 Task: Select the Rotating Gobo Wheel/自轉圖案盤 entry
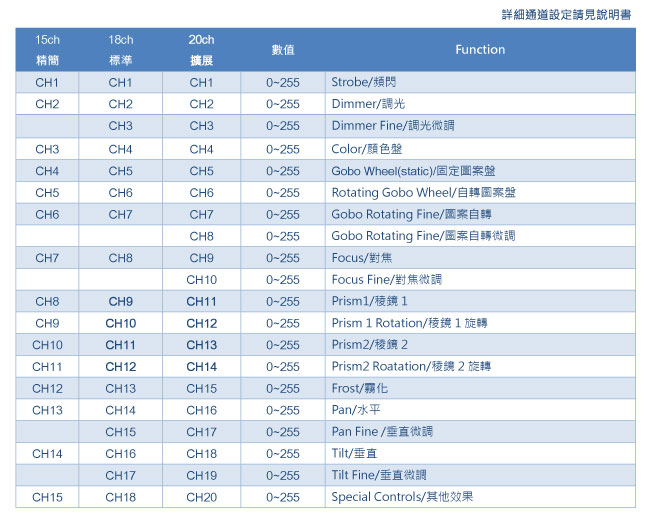click(424, 193)
